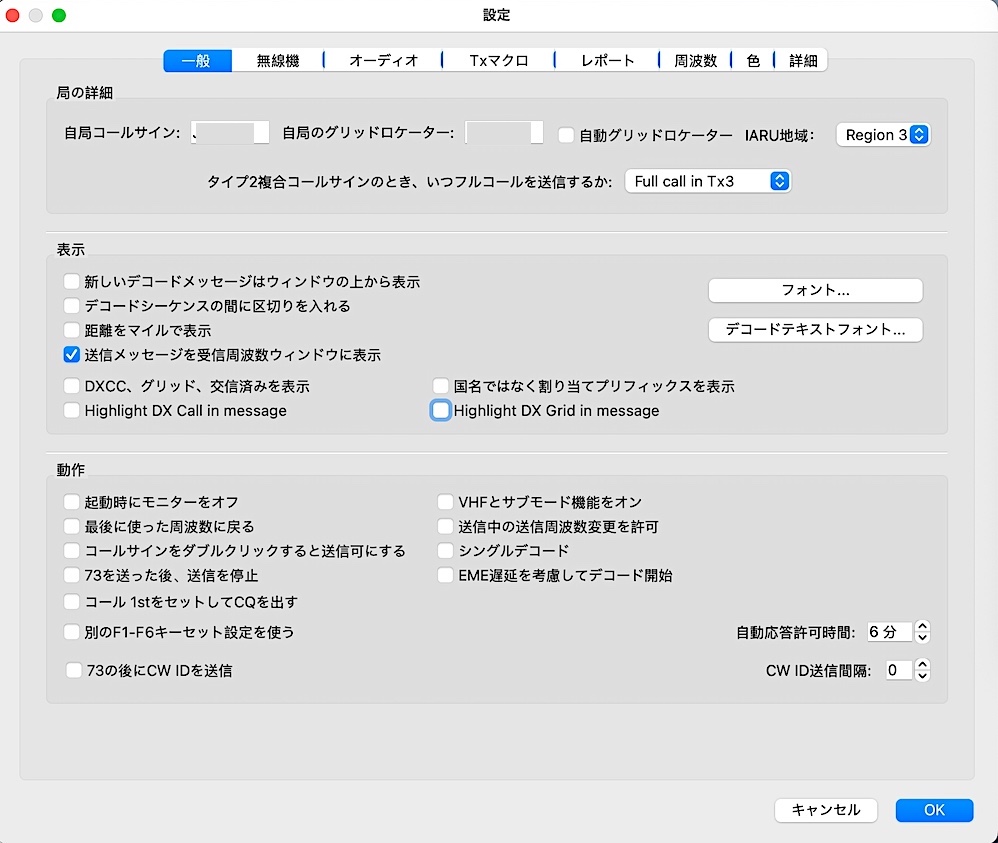
Task: Enable 距離をマイルで表示 option
Action: click(71, 330)
